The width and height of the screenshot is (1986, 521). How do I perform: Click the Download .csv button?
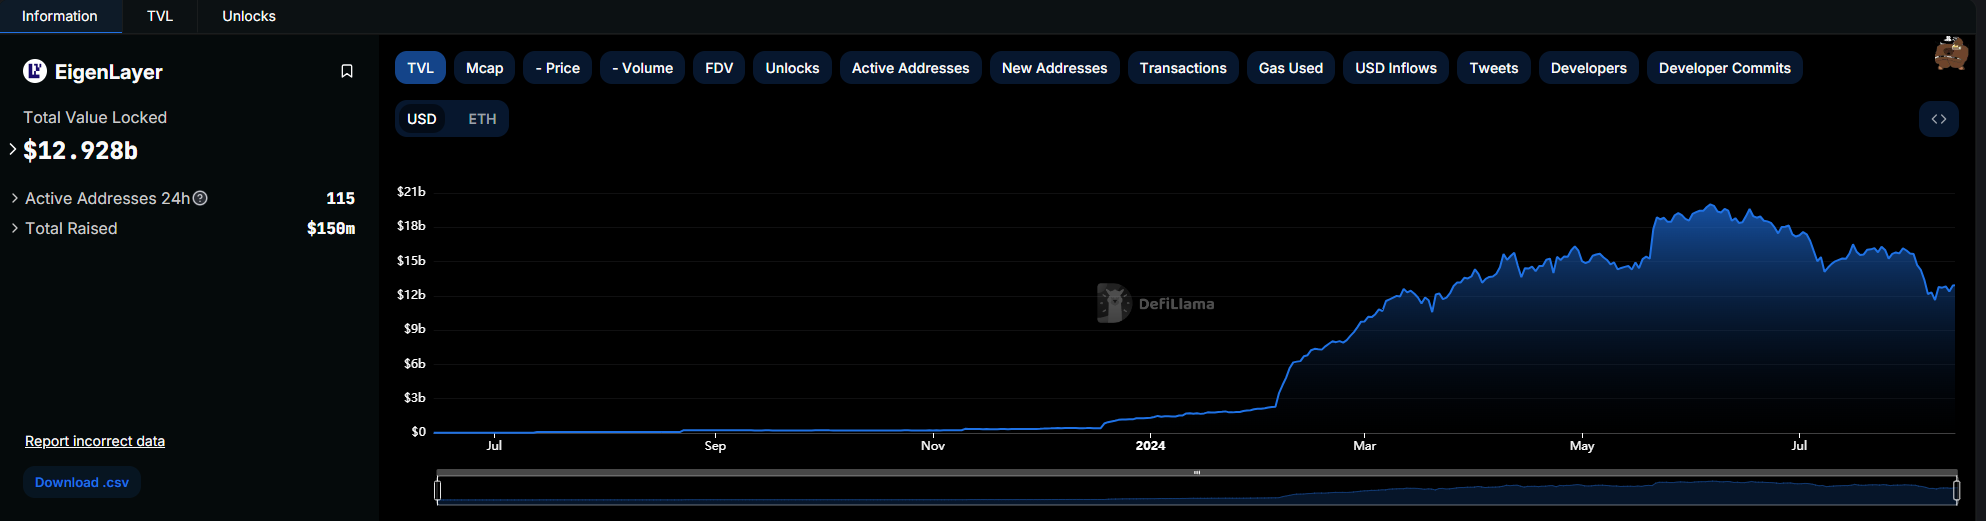point(82,482)
